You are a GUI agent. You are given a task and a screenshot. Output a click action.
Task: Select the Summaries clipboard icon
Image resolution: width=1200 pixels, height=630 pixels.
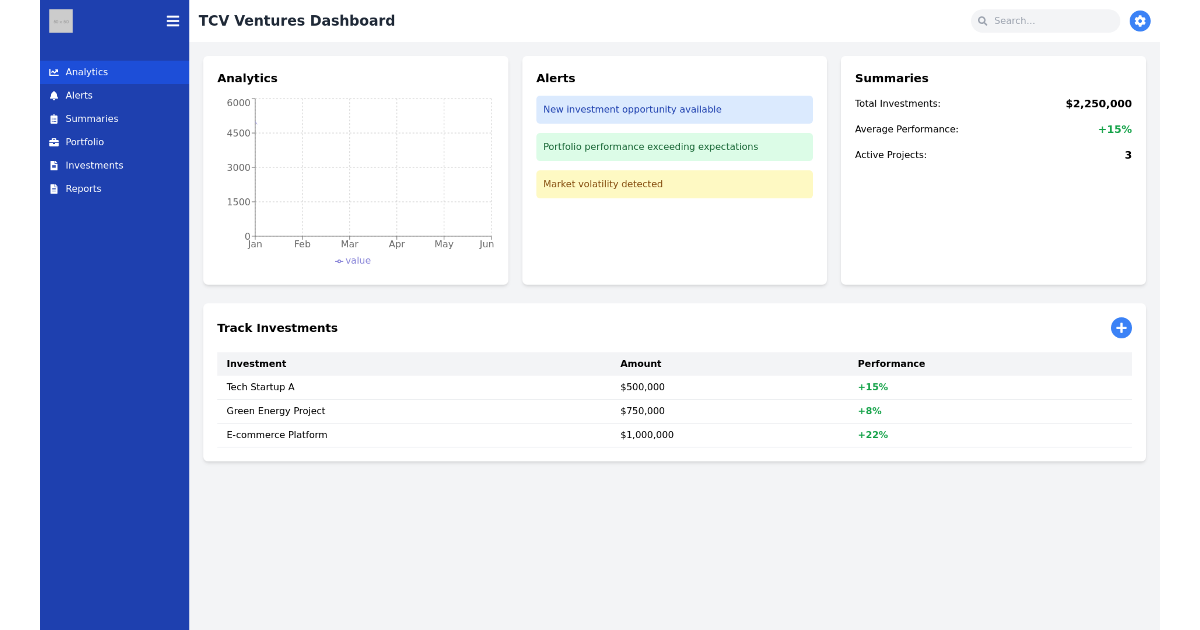(54, 118)
